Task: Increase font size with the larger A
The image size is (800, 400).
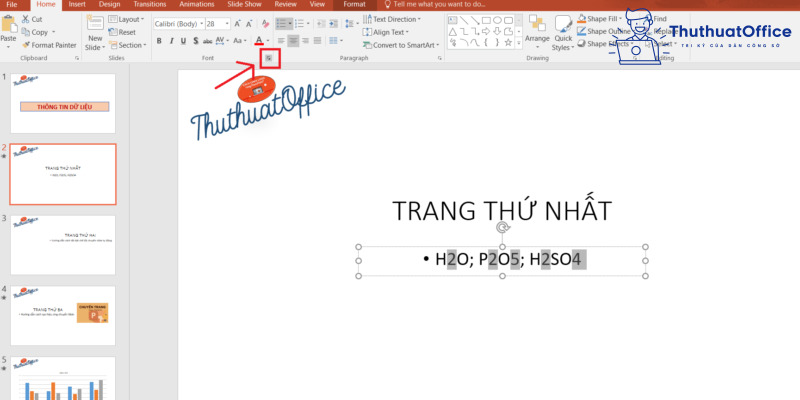Action: click(x=238, y=24)
